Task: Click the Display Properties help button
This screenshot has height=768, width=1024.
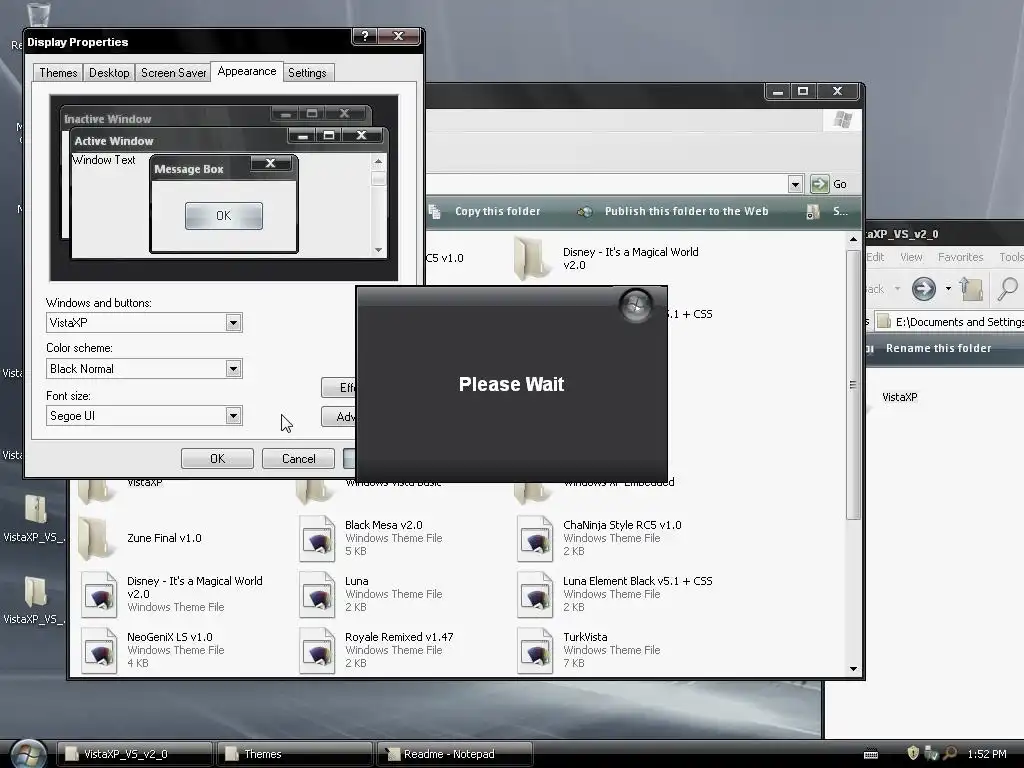Action: click(x=365, y=37)
